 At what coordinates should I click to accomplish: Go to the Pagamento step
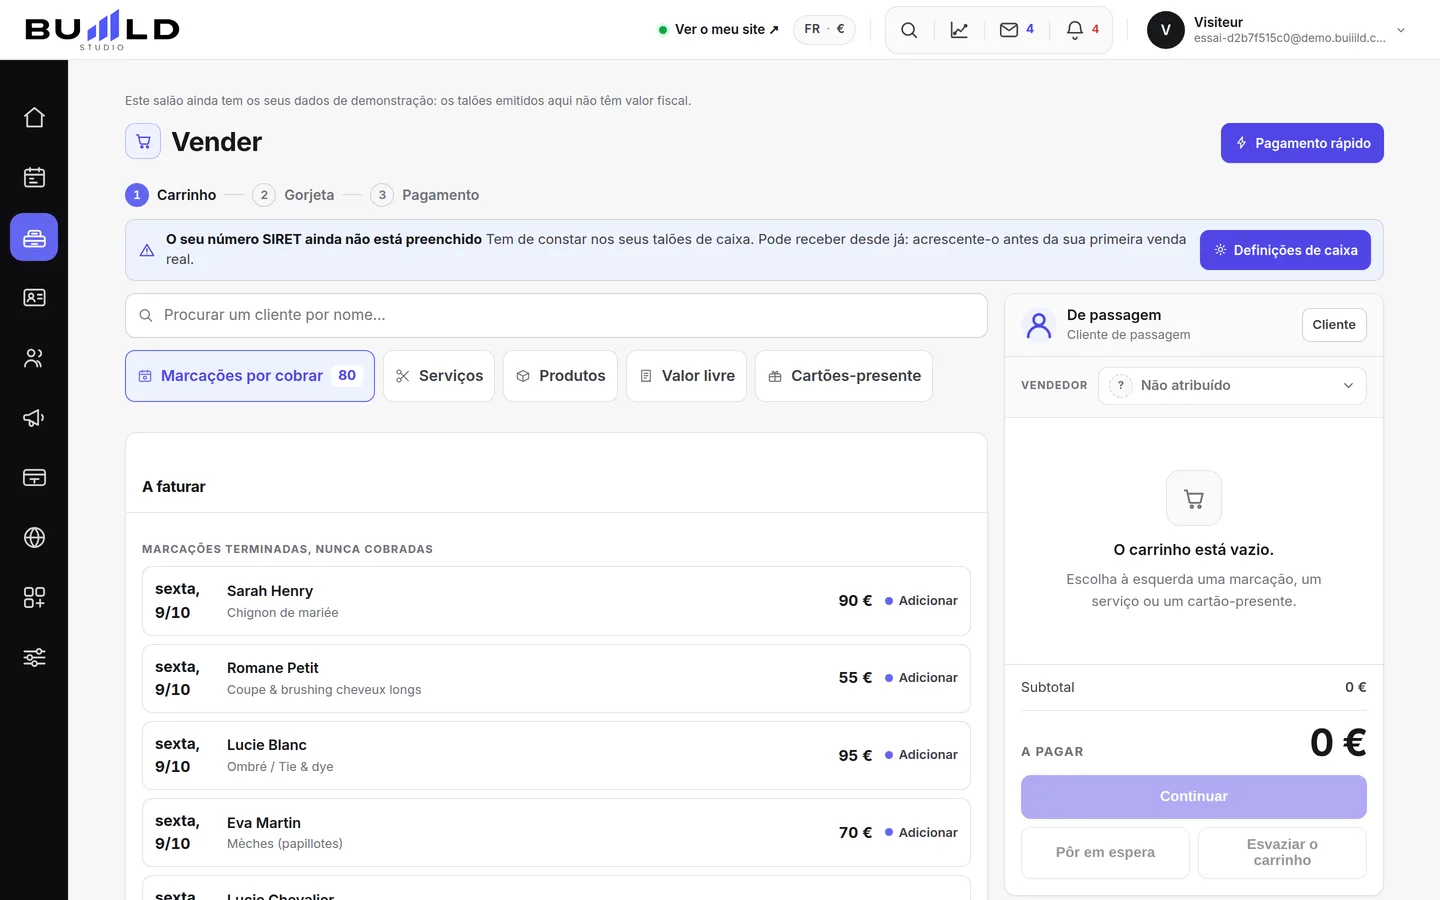(x=425, y=195)
